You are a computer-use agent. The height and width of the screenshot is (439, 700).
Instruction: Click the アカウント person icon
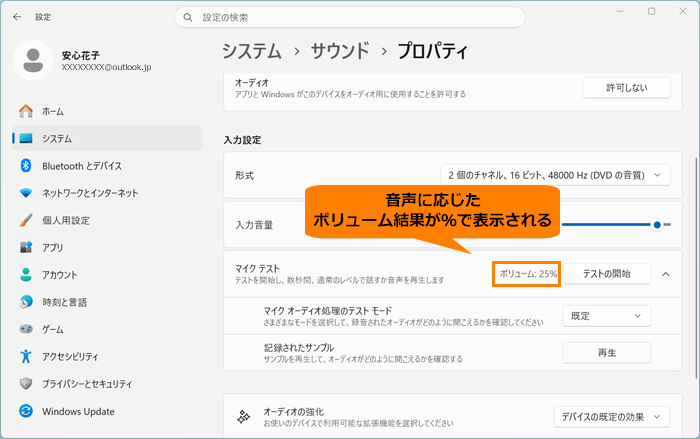pyautogui.click(x=26, y=275)
